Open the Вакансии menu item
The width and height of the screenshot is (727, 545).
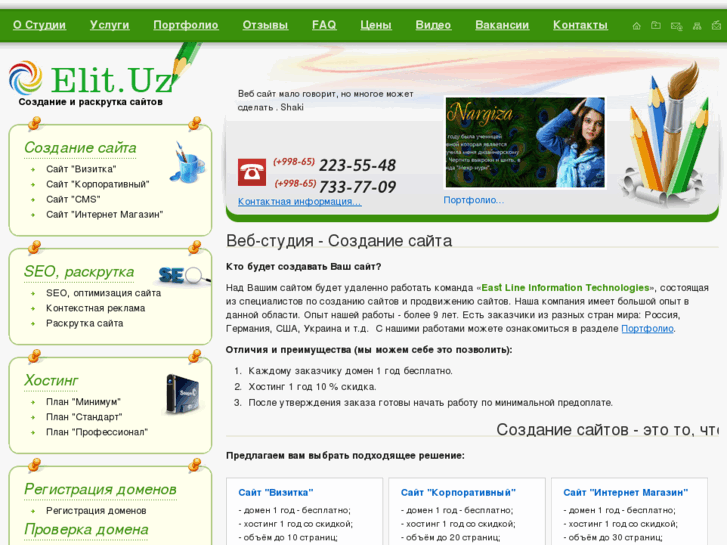click(502, 25)
